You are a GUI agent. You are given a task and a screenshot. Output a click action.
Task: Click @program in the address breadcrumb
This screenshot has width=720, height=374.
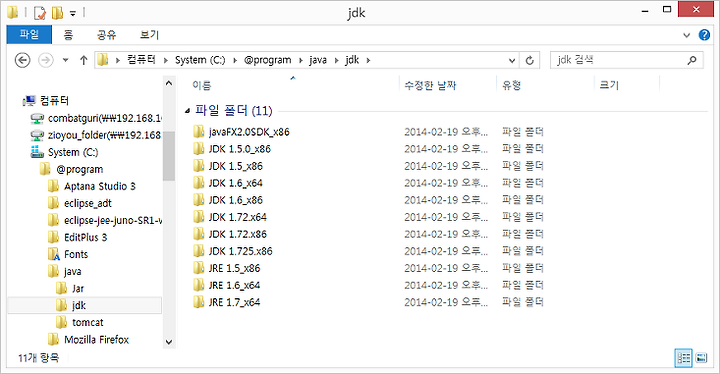pos(267,60)
